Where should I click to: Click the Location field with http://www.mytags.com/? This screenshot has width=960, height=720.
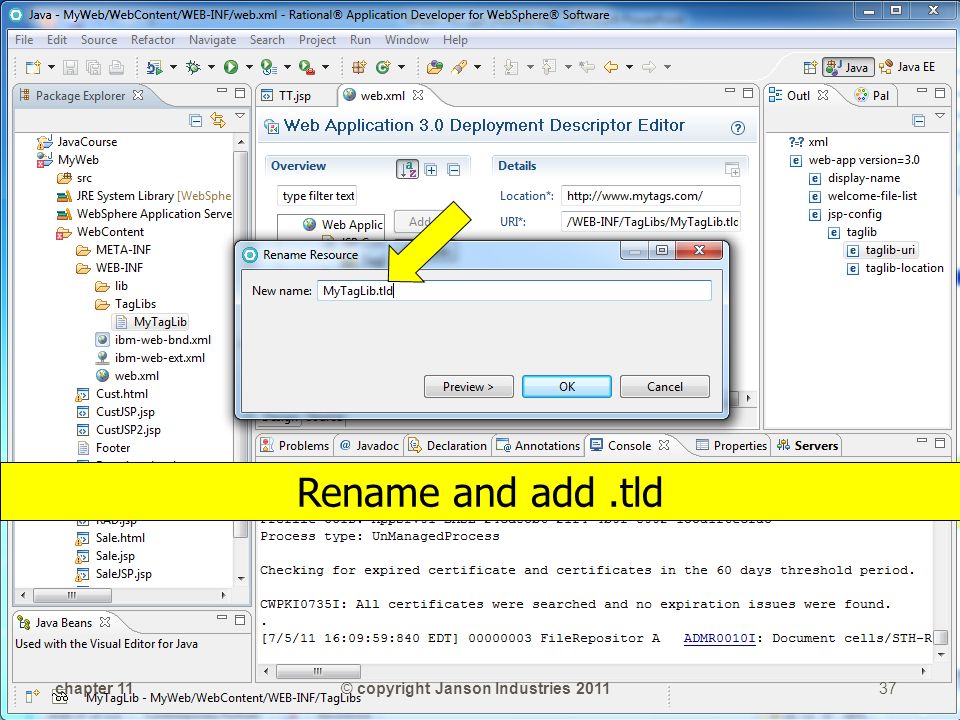[x=651, y=196]
